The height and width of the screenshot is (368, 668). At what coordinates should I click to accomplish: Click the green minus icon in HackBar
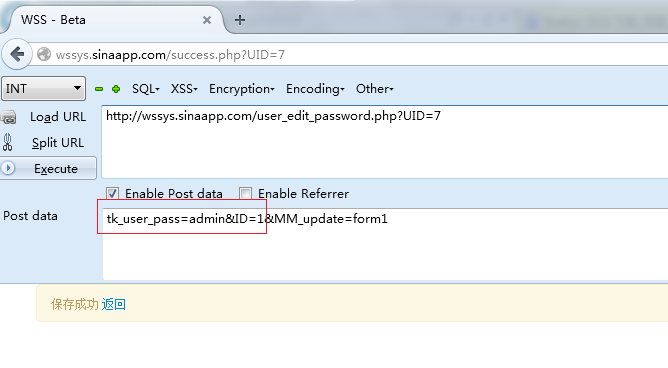[99, 89]
